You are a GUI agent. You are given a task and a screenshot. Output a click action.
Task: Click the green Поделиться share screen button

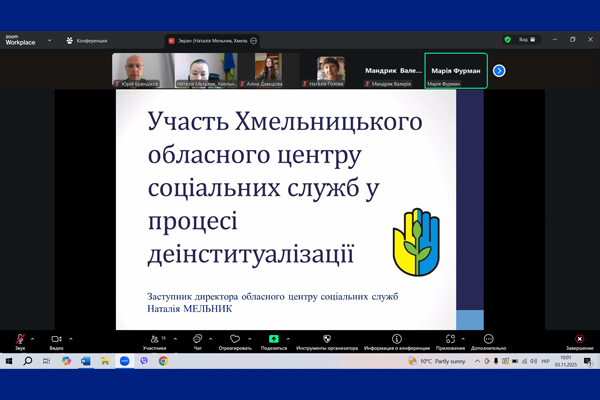(x=274, y=340)
